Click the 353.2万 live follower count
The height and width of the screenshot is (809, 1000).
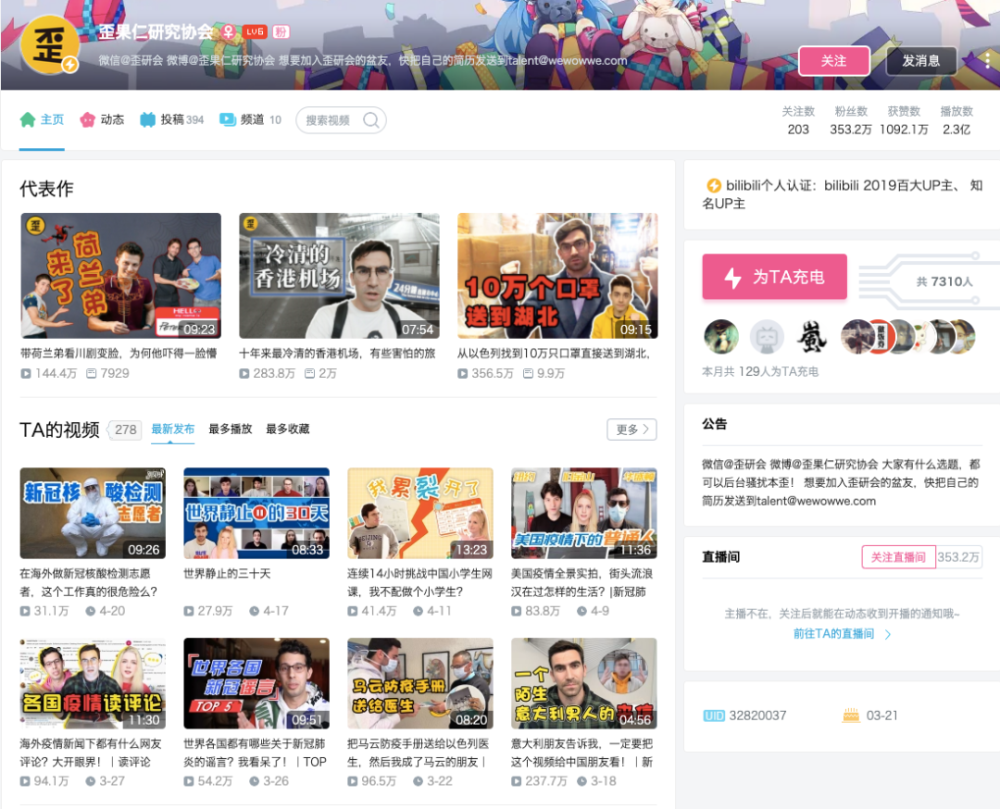pyautogui.click(x=958, y=557)
